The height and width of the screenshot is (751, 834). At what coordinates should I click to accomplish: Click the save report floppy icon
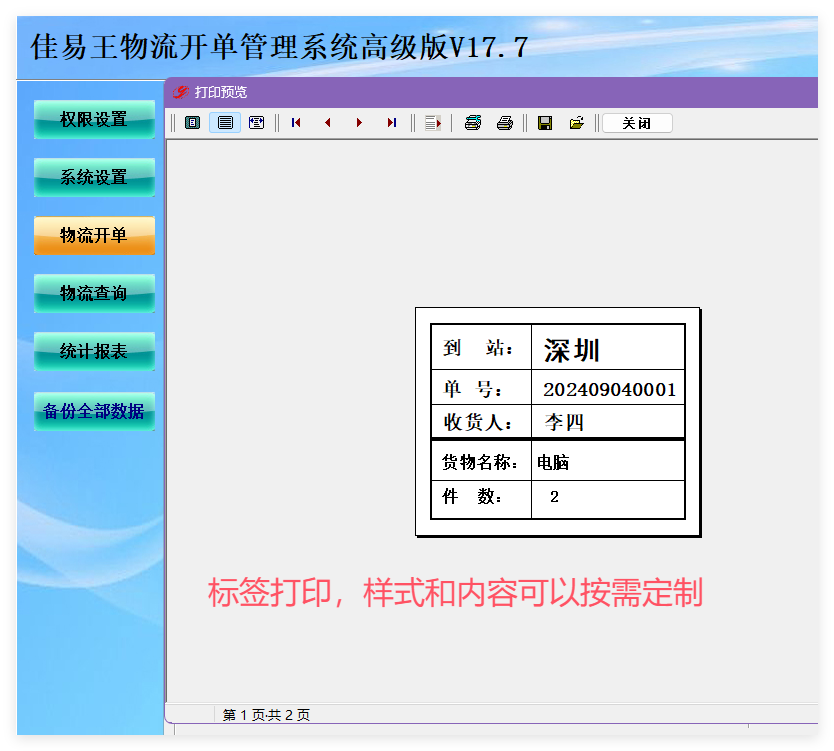(x=545, y=123)
